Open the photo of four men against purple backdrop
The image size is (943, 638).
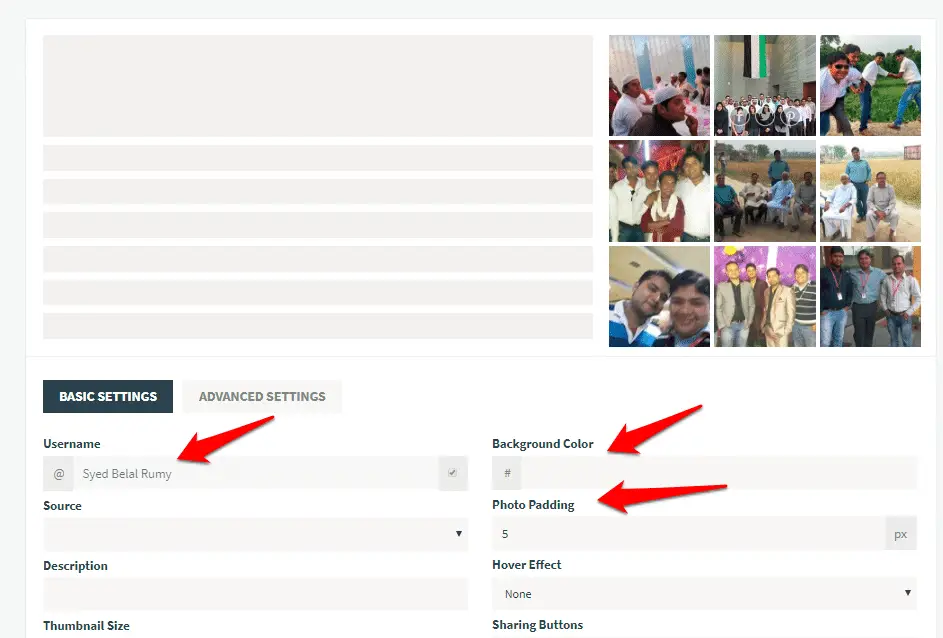coord(764,296)
